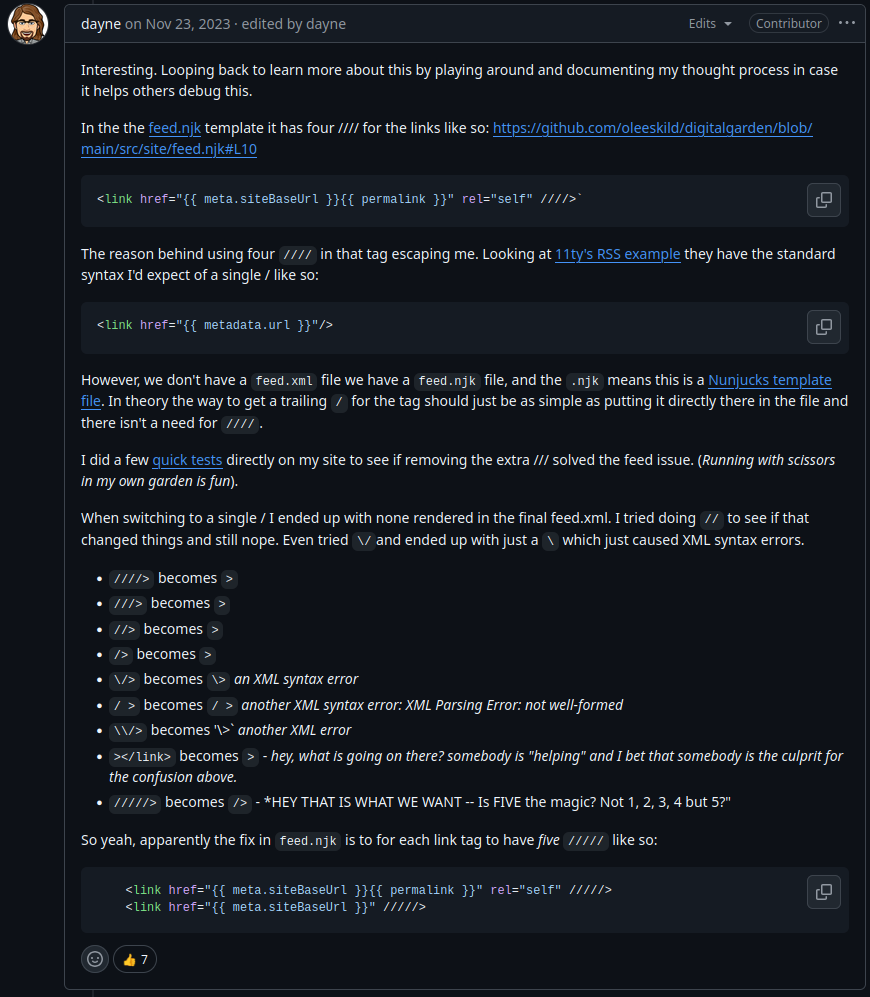Expand the Edits dropdown
The image size is (870, 997).
(x=709, y=23)
